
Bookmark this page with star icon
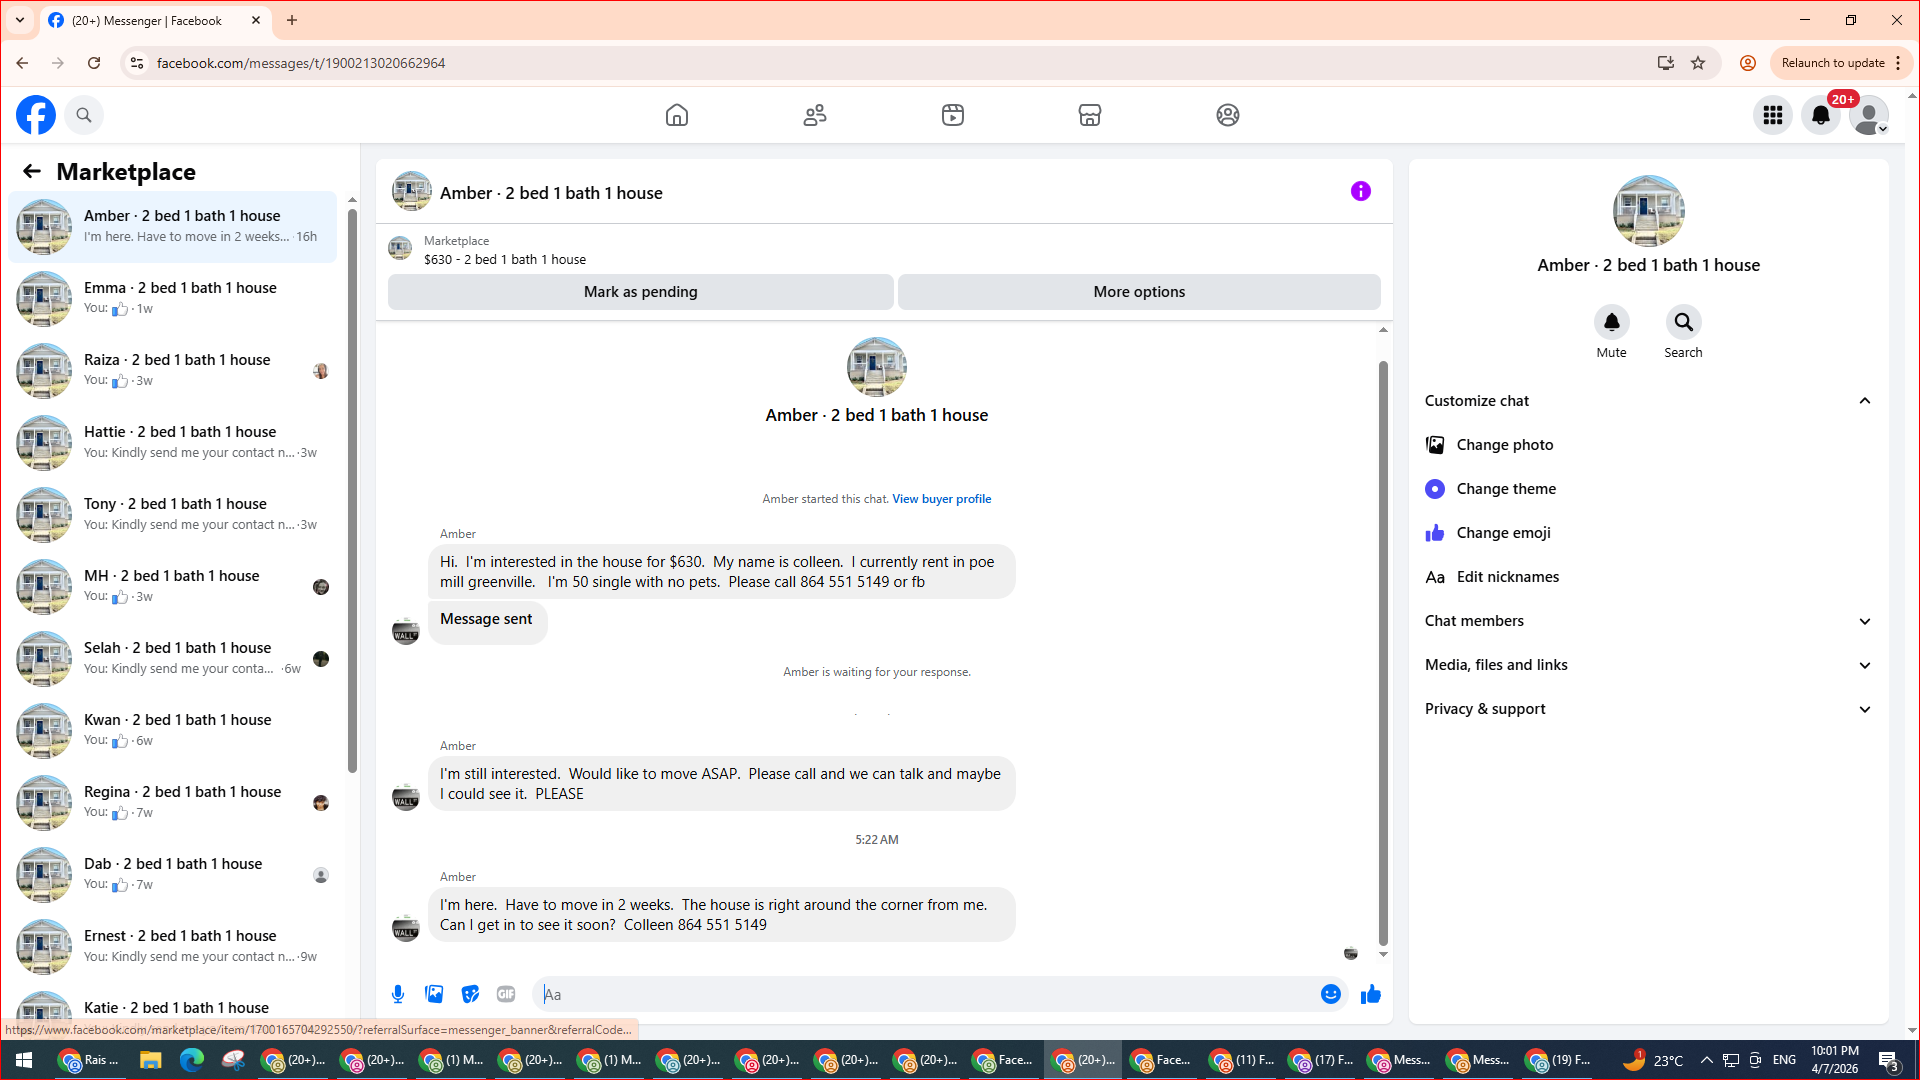pos(1698,63)
